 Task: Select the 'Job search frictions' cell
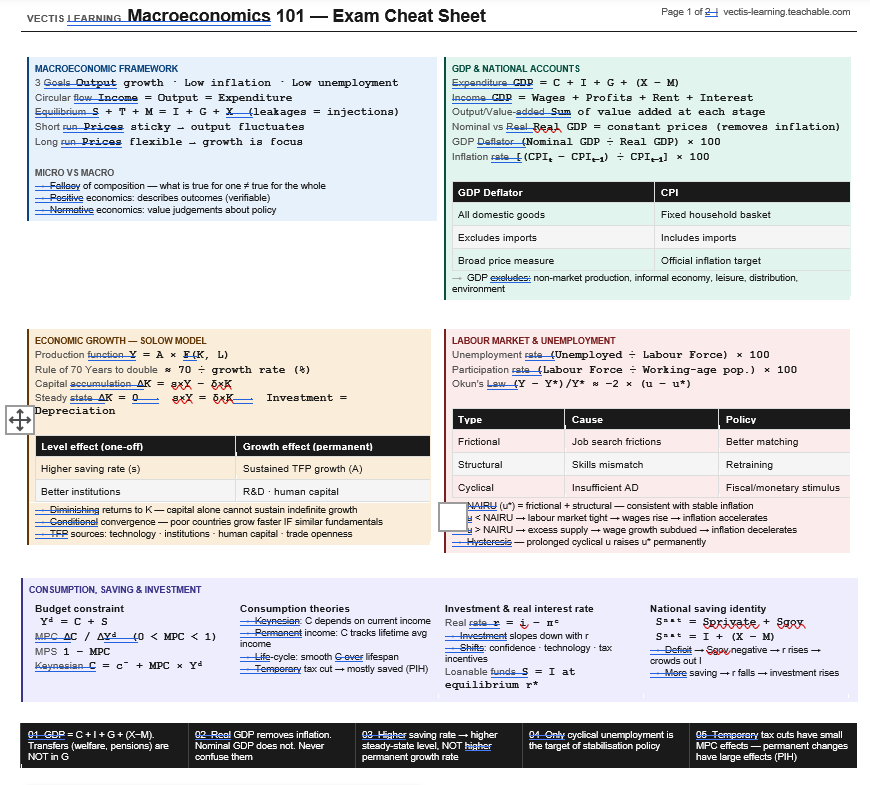tap(641, 442)
